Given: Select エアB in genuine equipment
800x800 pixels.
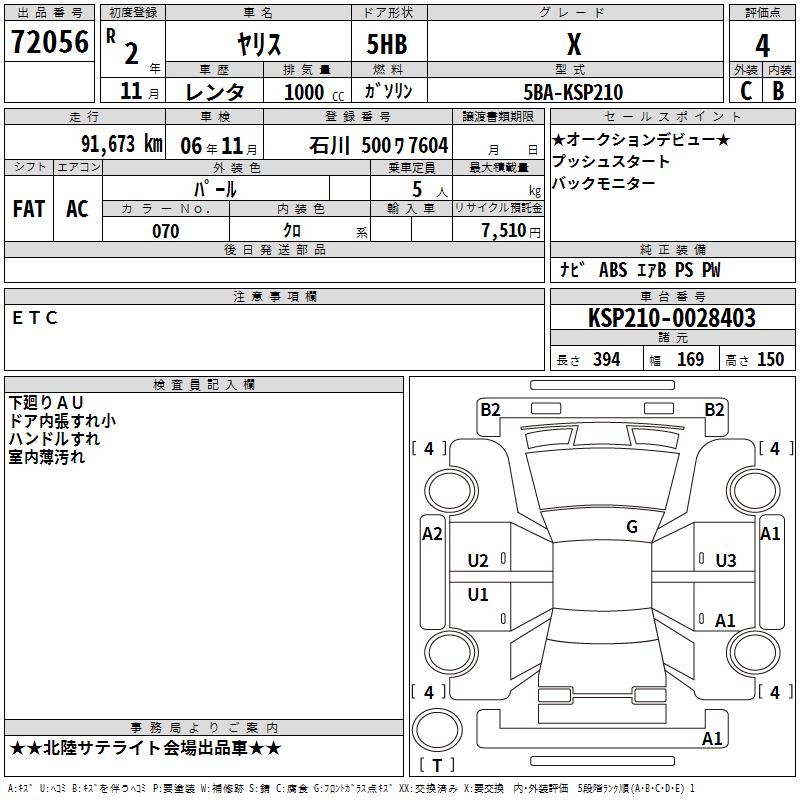Looking at the screenshot, I should (652, 270).
